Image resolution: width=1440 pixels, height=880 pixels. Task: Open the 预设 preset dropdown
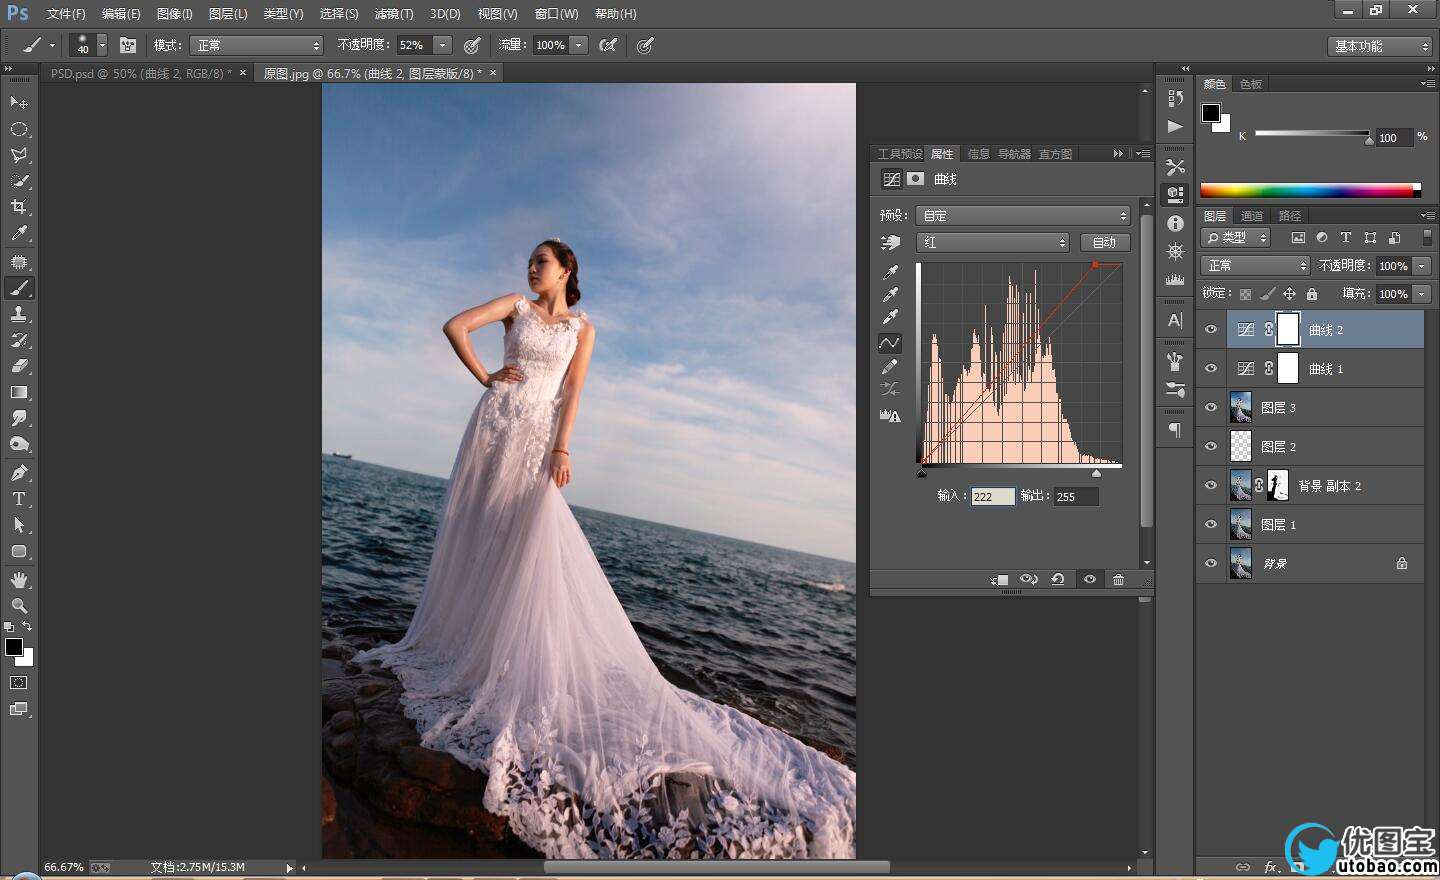pos(1023,215)
